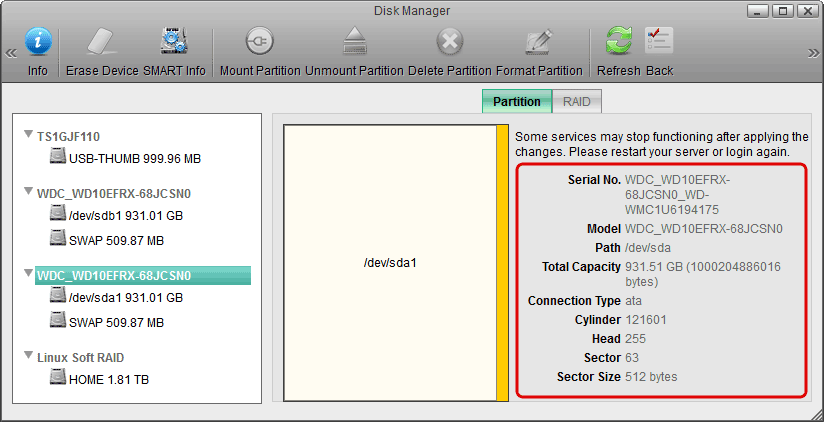Switch to the RAID tab
Screen dimensions: 824x422
(x=576, y=102)
